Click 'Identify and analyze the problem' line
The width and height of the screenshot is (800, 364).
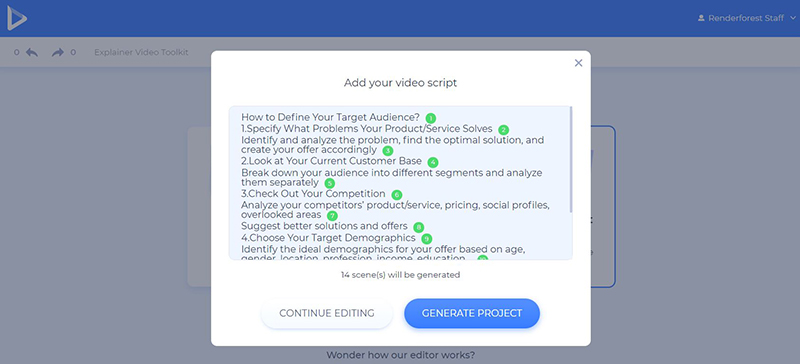[393, 140]
